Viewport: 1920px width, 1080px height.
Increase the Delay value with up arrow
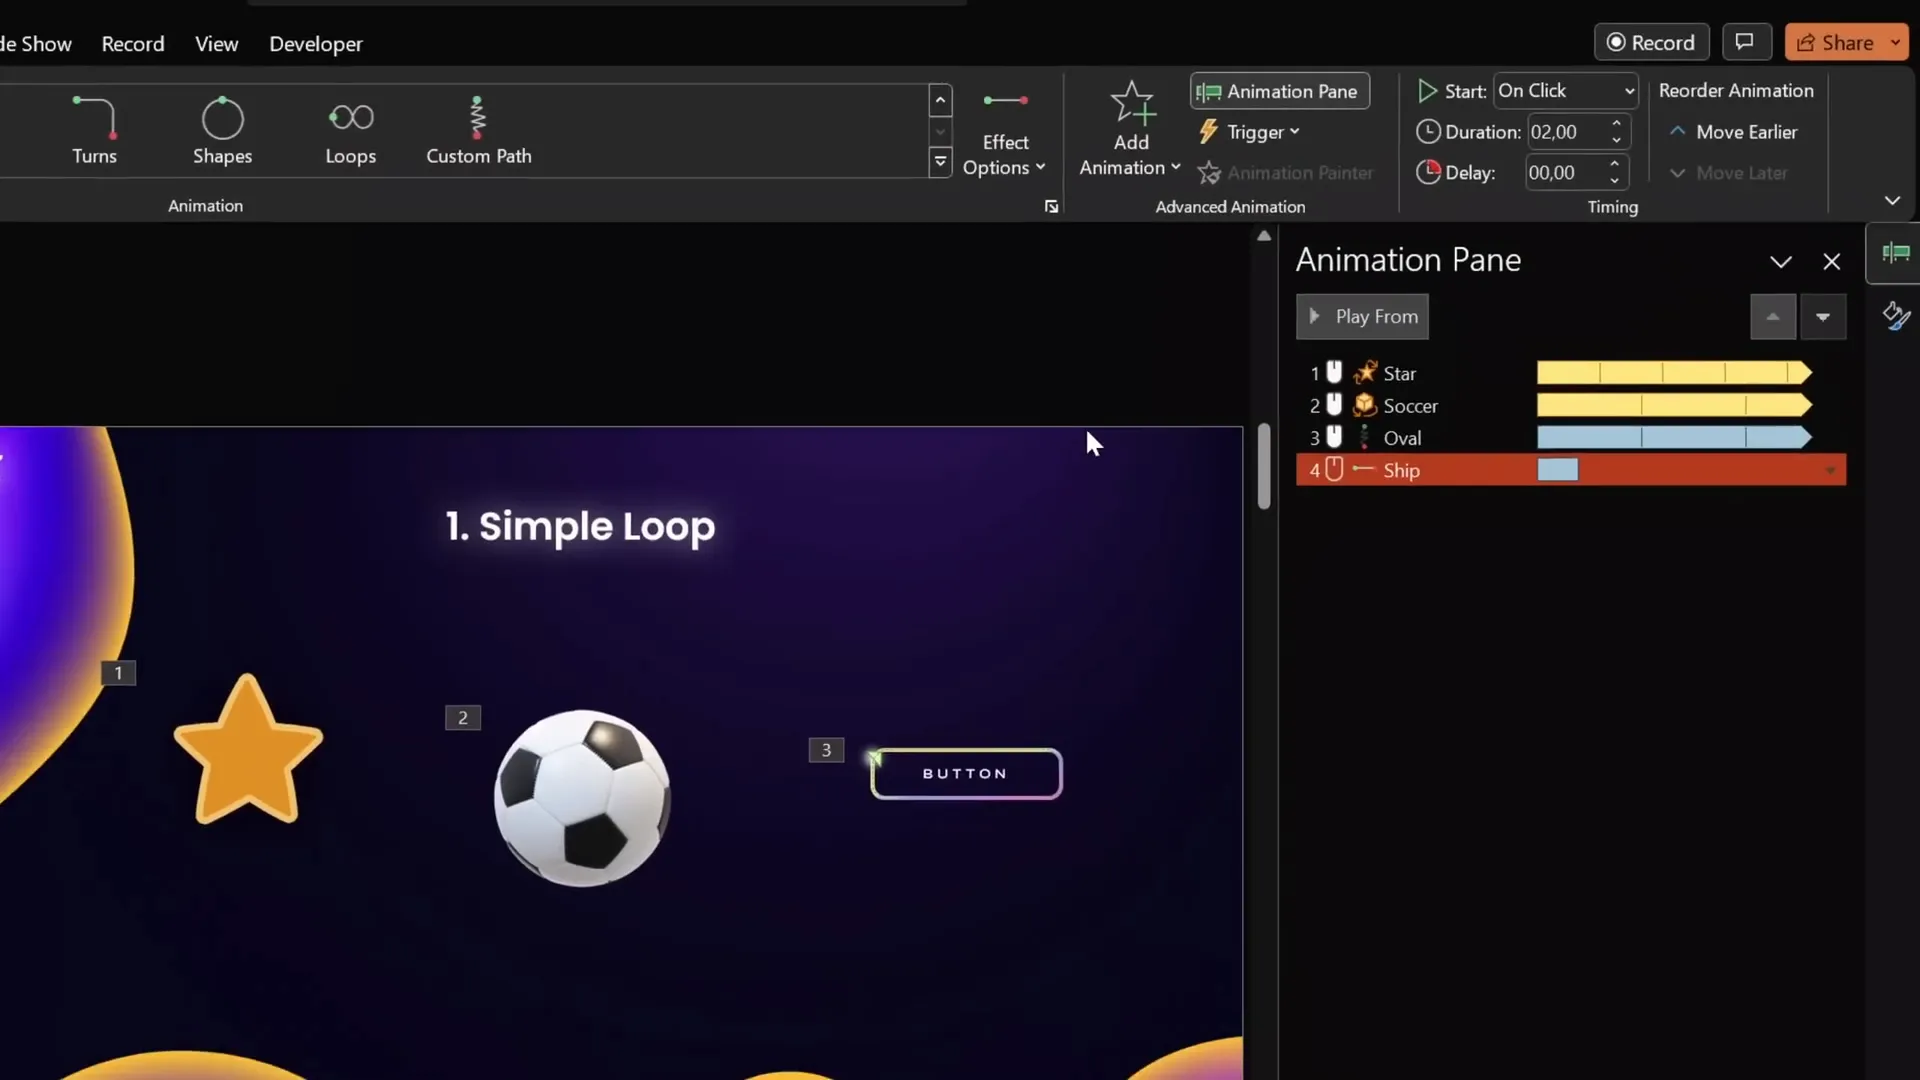pos(1615,165)
